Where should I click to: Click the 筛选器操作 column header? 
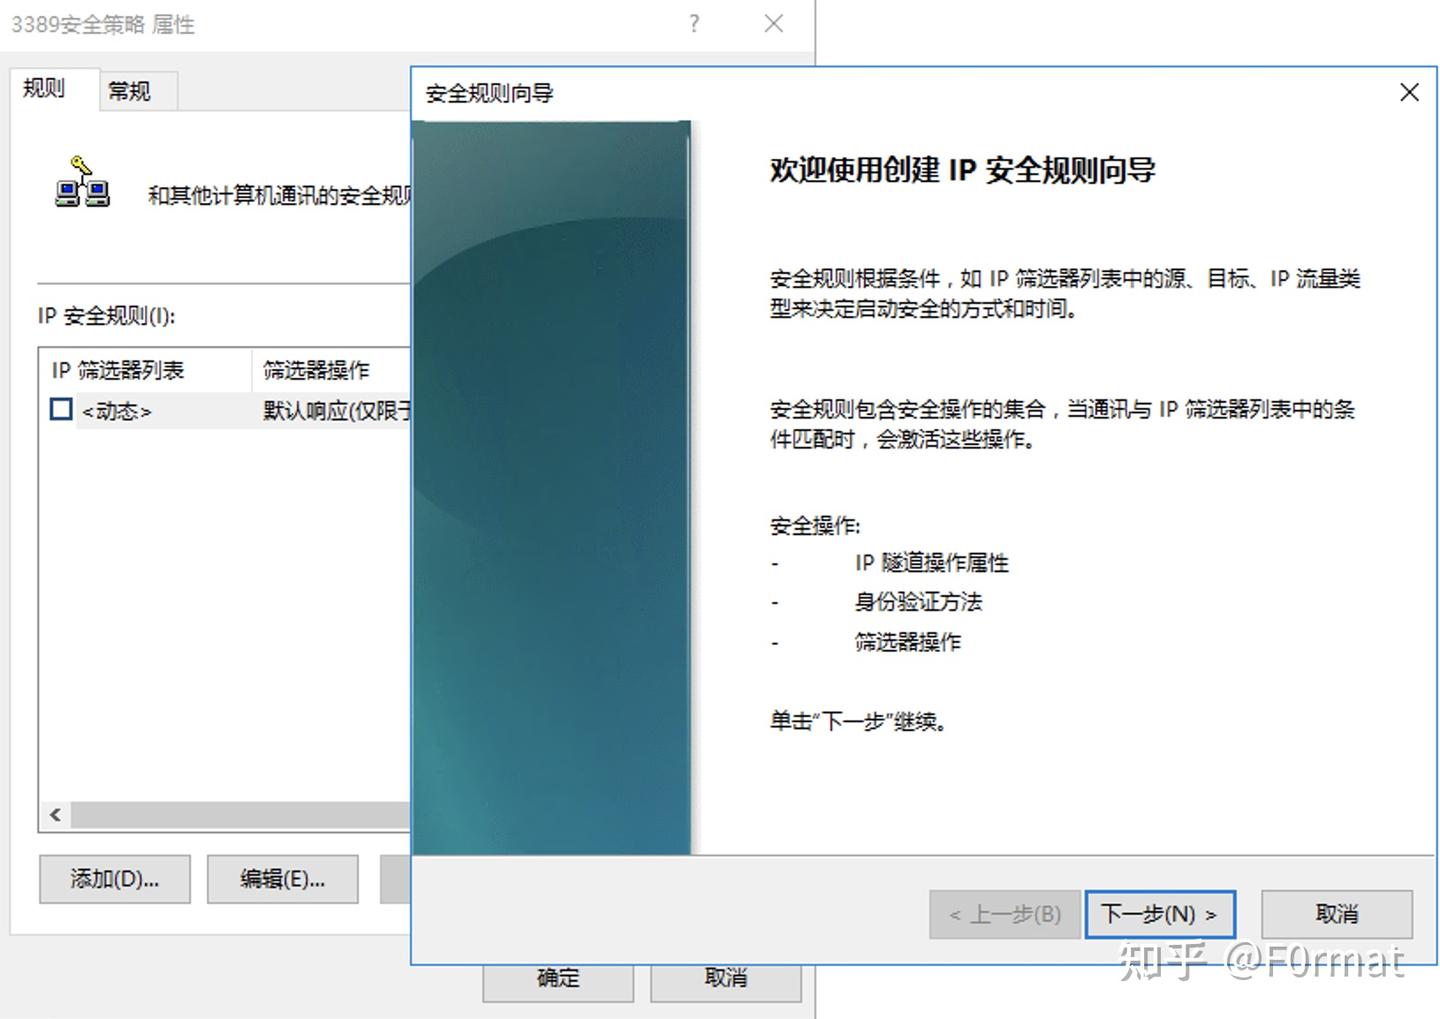pyautogui.click(x=314, y=369)
